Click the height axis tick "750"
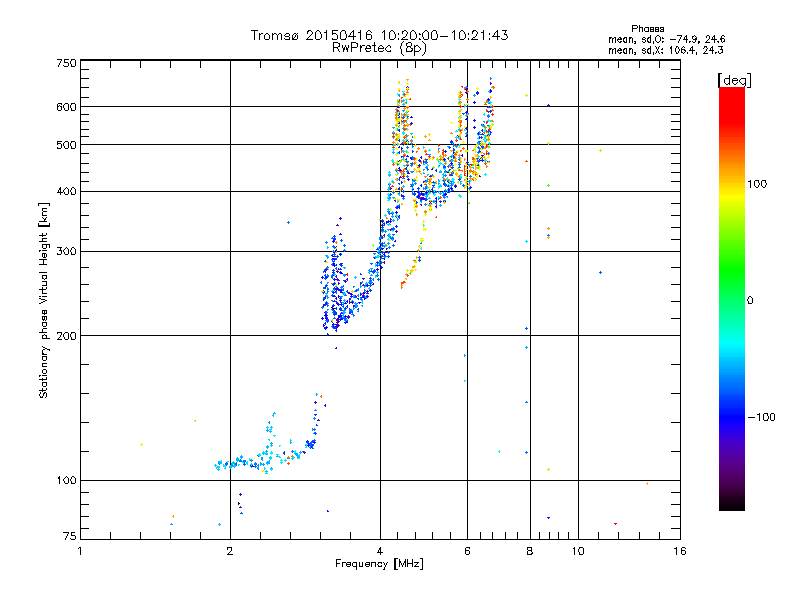This screenshot has height=600, width=800. [x=66, y=63]
